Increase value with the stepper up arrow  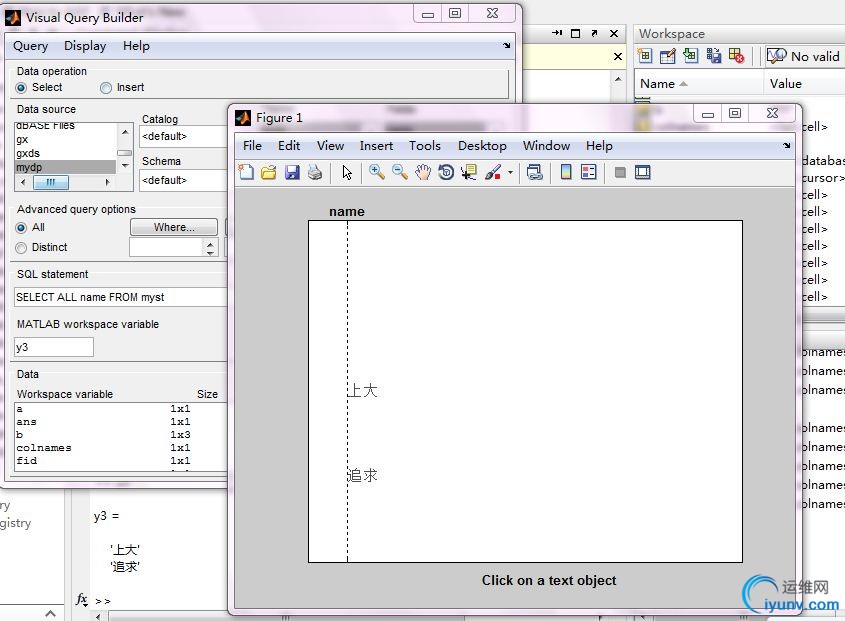pos(210,243)
